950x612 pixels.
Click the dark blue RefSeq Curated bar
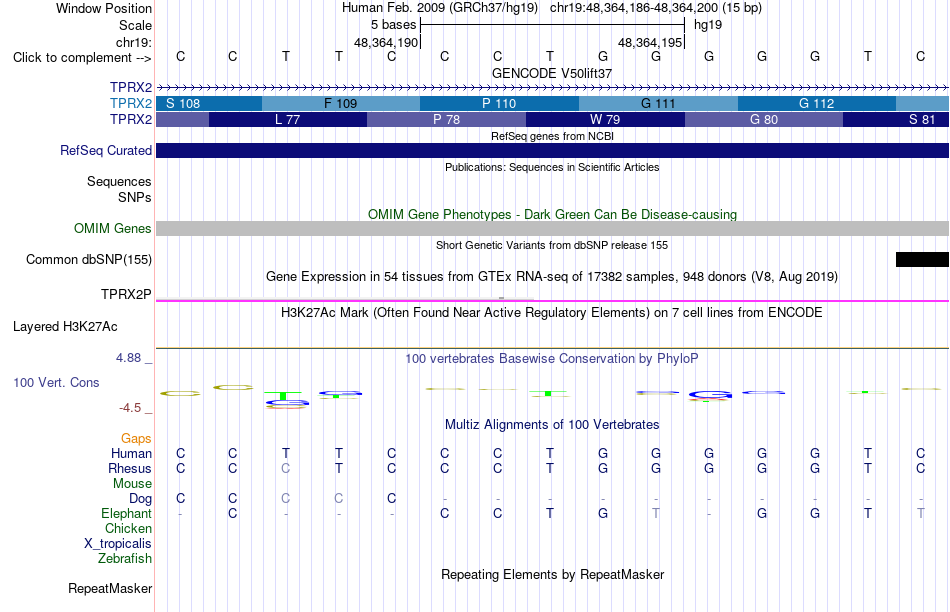click(x=553, y=150)
